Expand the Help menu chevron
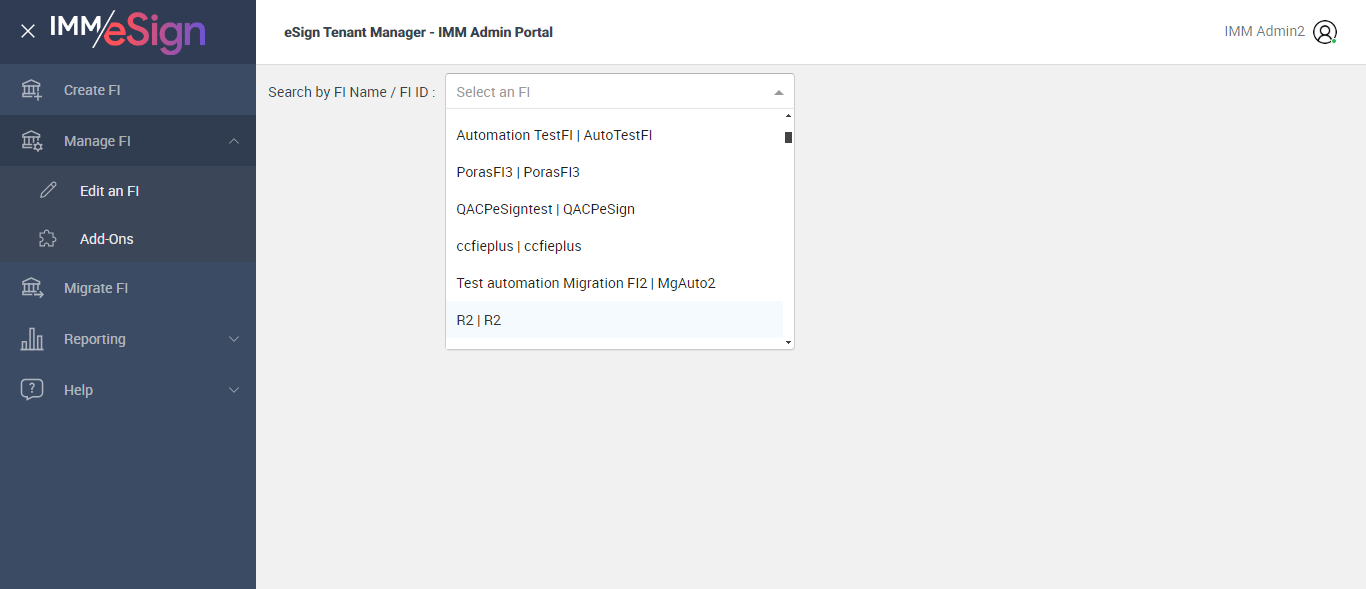1366x589 pixels. (x=234, y=390)
